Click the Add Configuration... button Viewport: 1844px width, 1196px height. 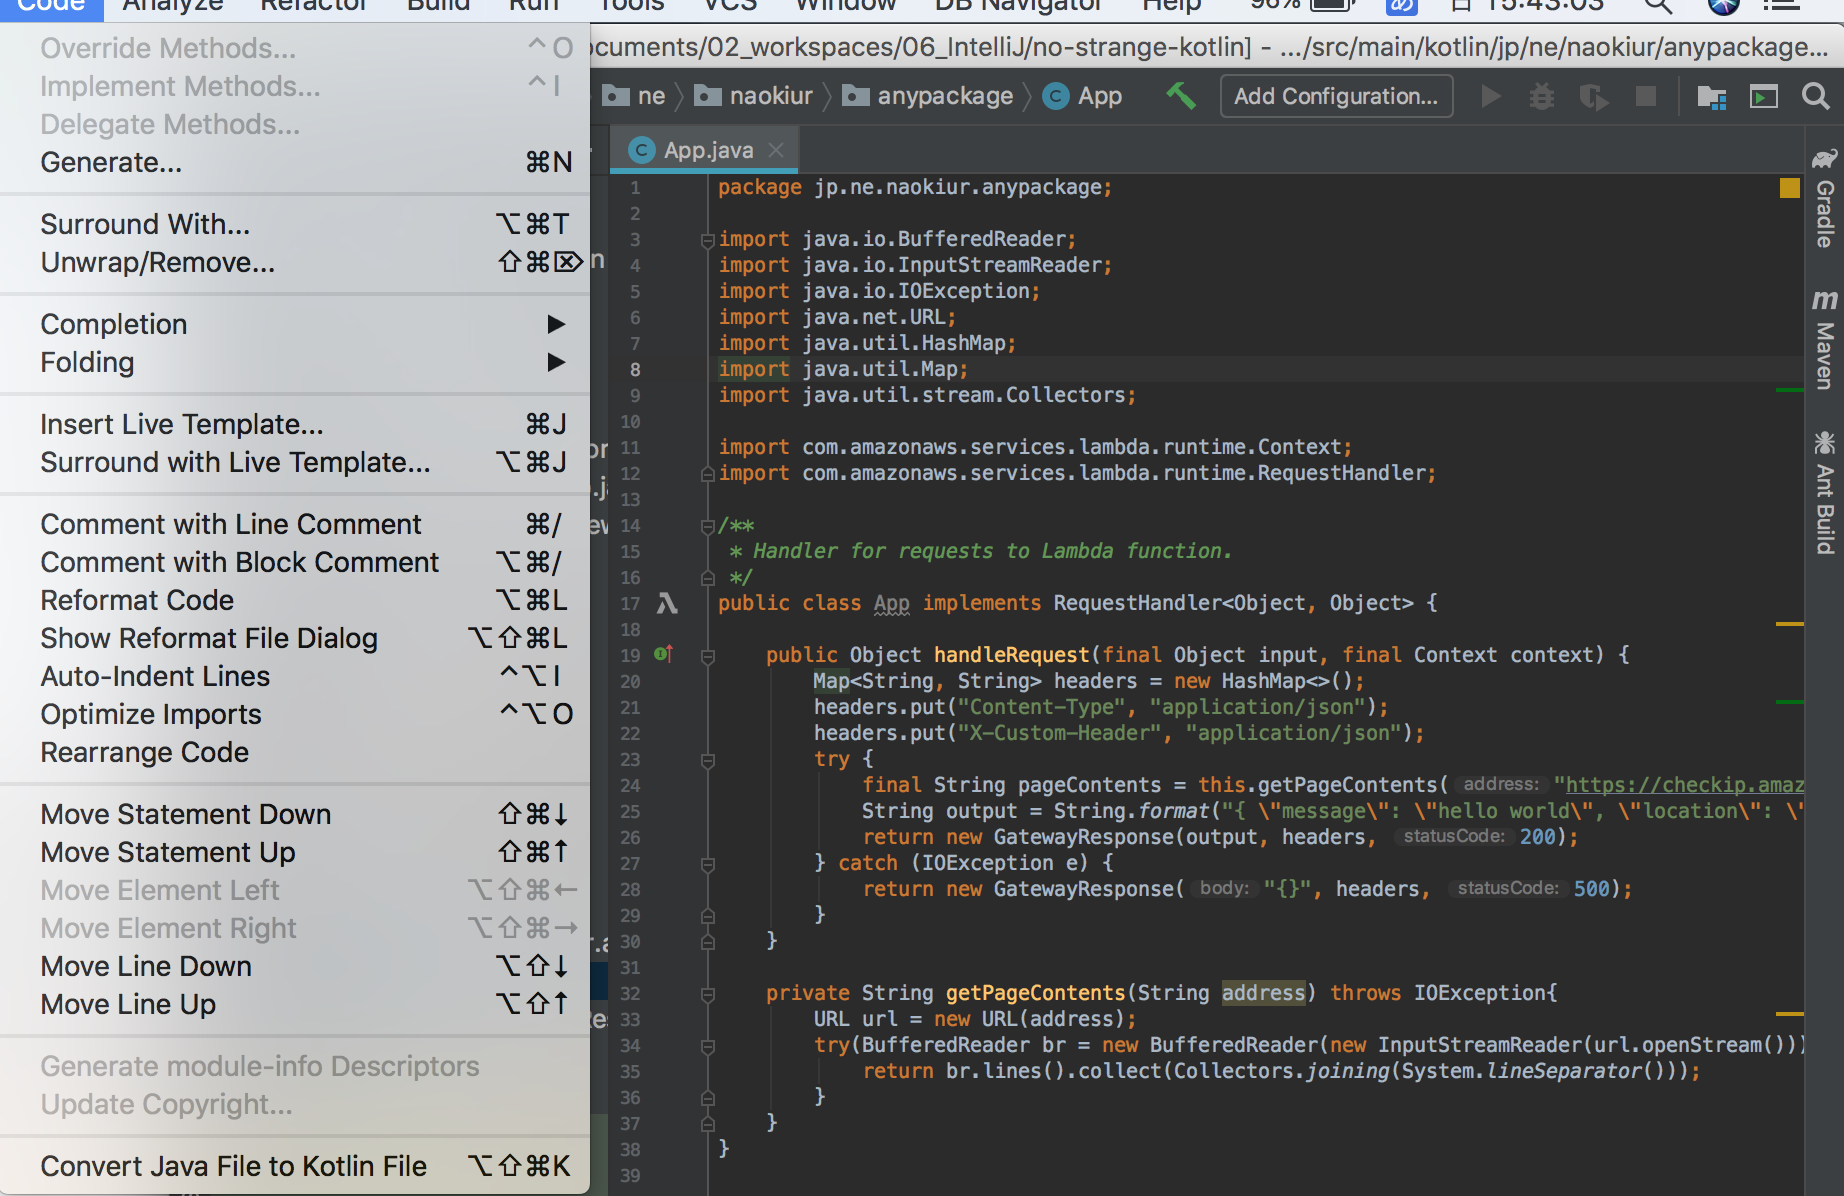coord(1336,96)
